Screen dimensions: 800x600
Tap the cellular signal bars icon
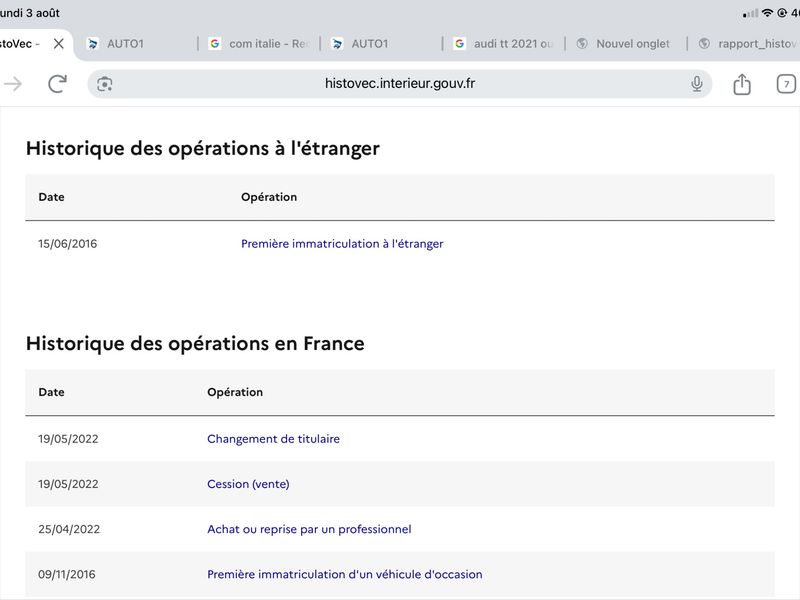pos(749,13)
